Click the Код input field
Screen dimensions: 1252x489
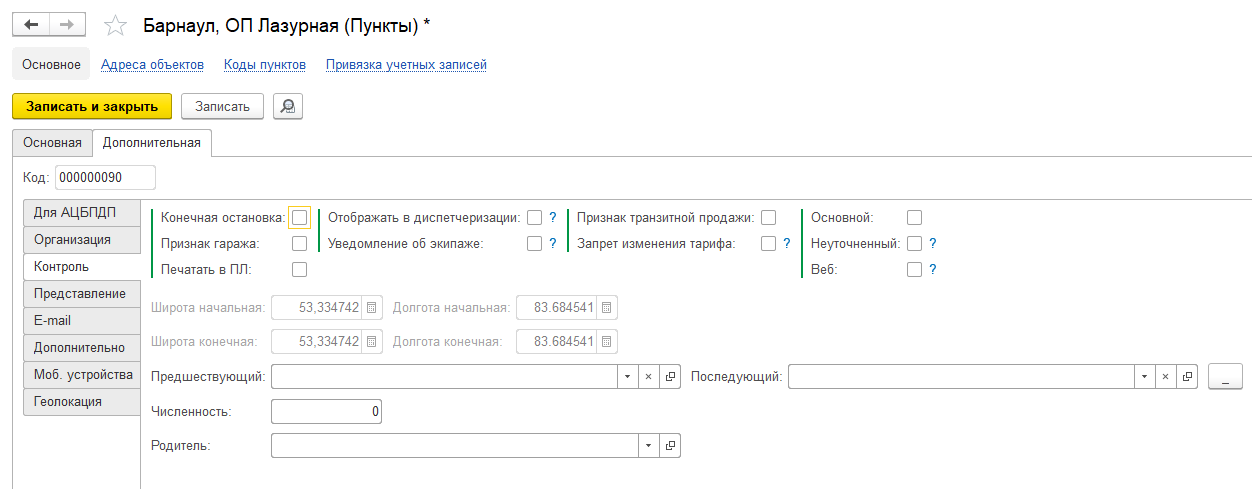105,177
